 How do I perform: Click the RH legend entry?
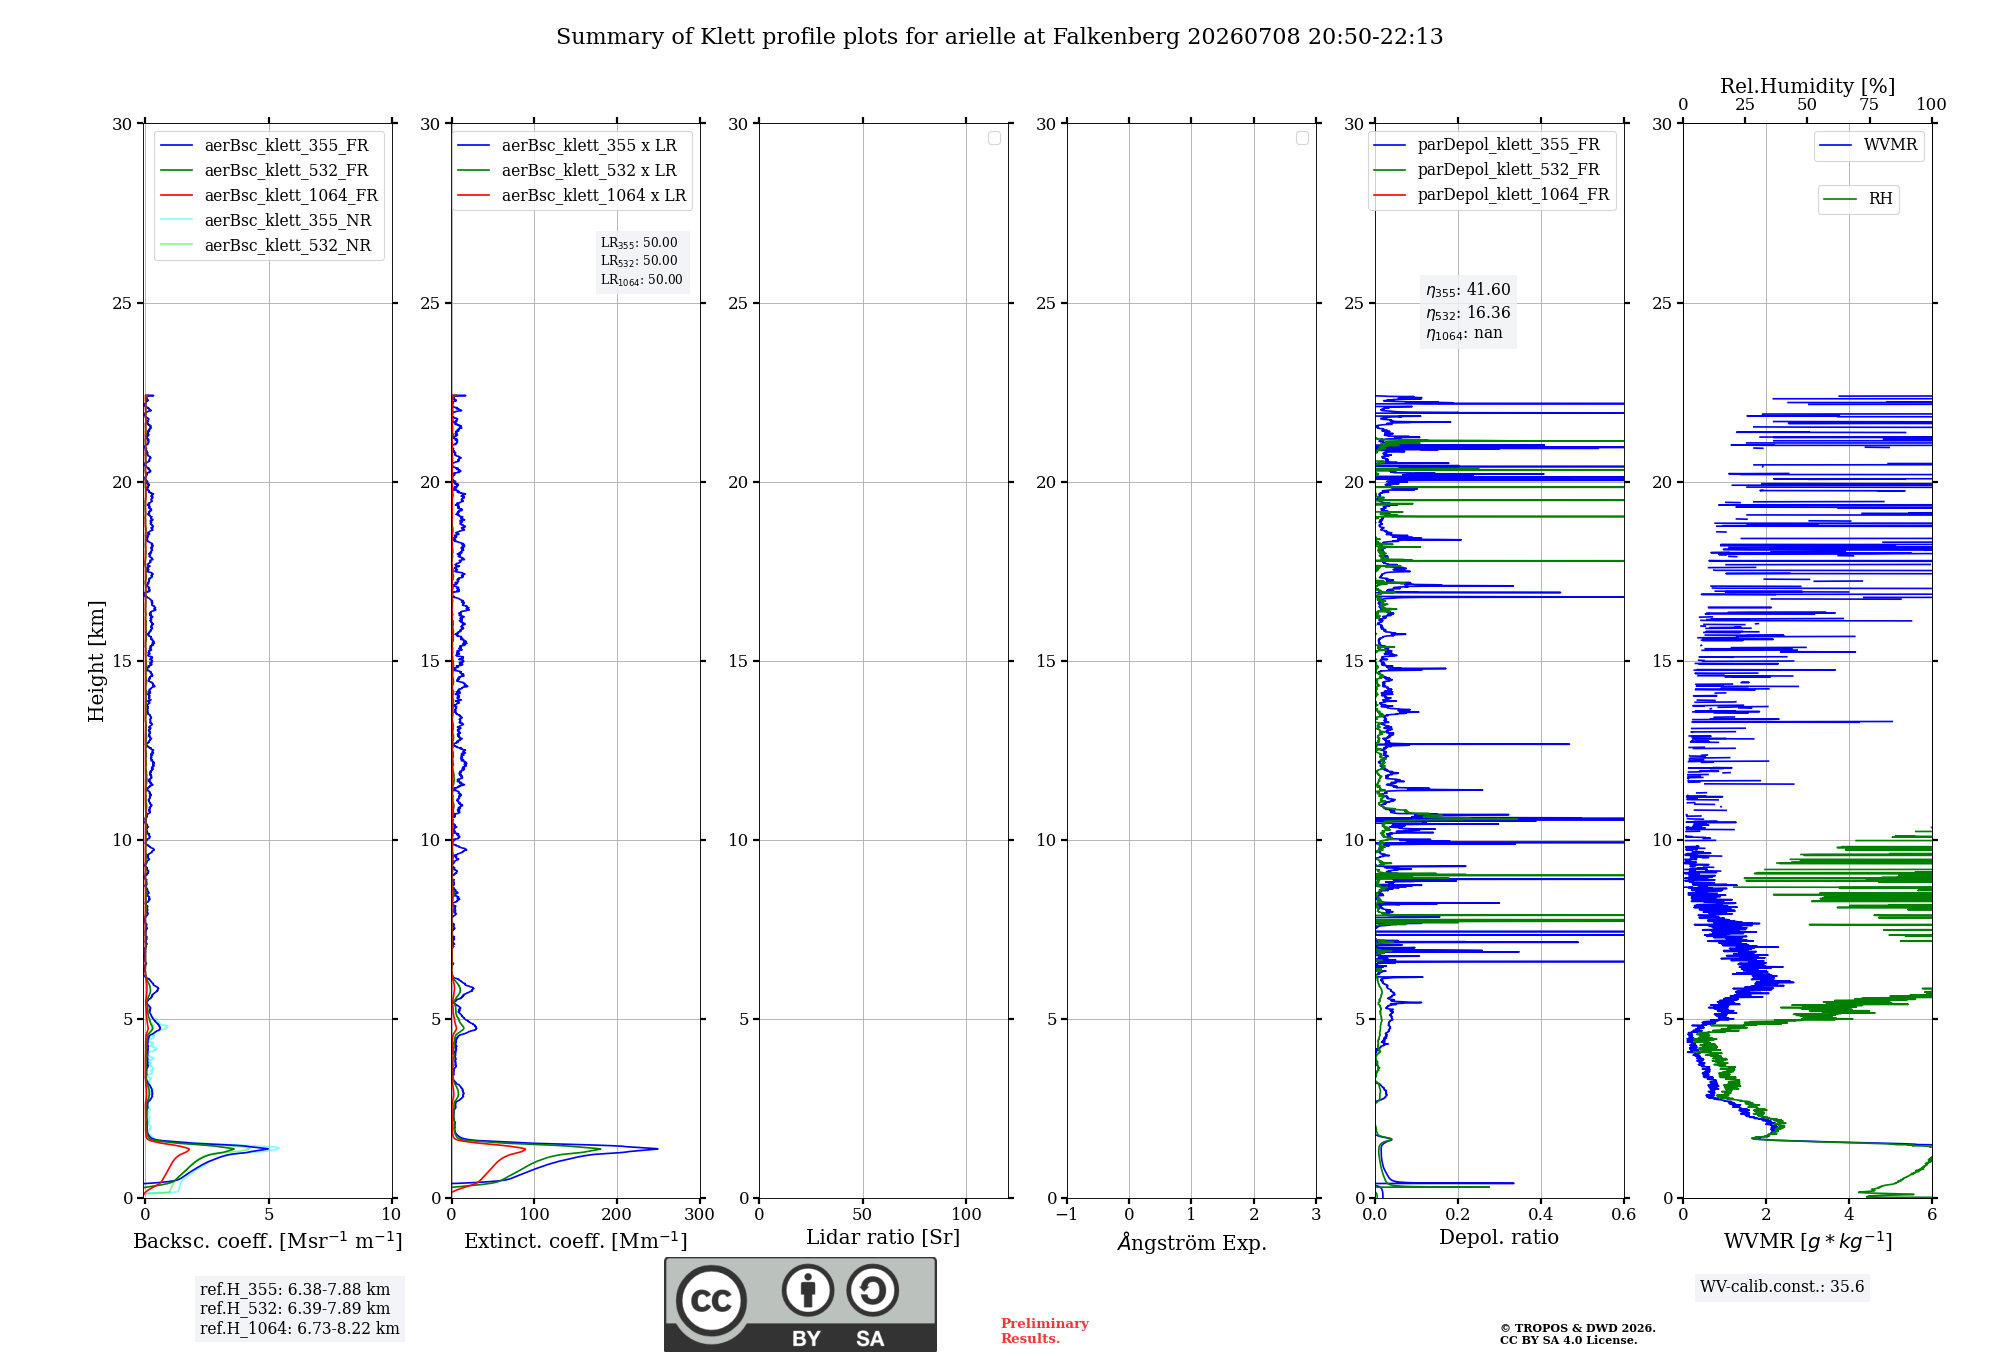click(1858, 199)
